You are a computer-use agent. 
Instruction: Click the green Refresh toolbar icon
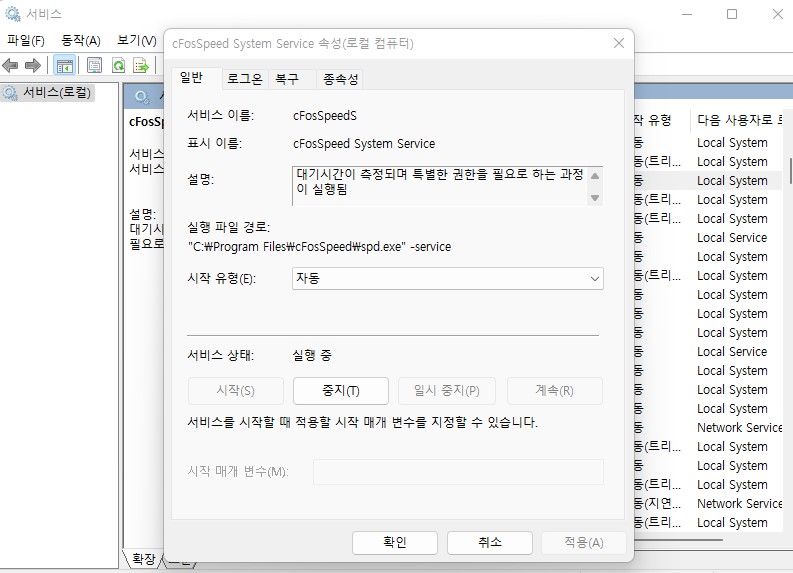[x=119, y=65]
